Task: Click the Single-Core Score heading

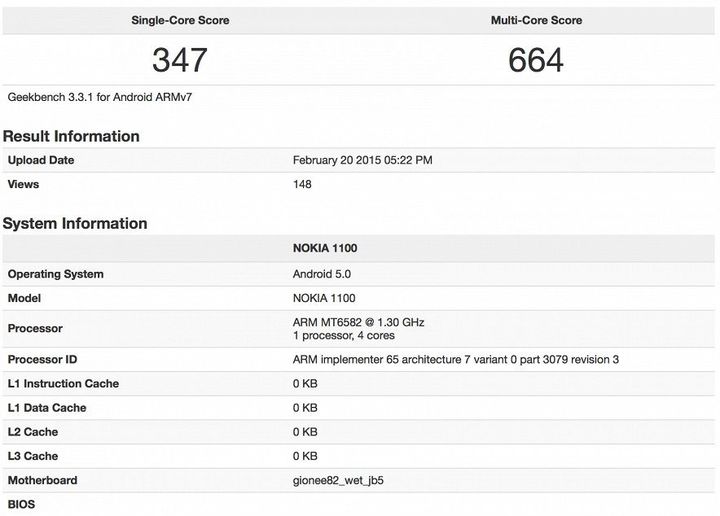Action: coord(180,20)
